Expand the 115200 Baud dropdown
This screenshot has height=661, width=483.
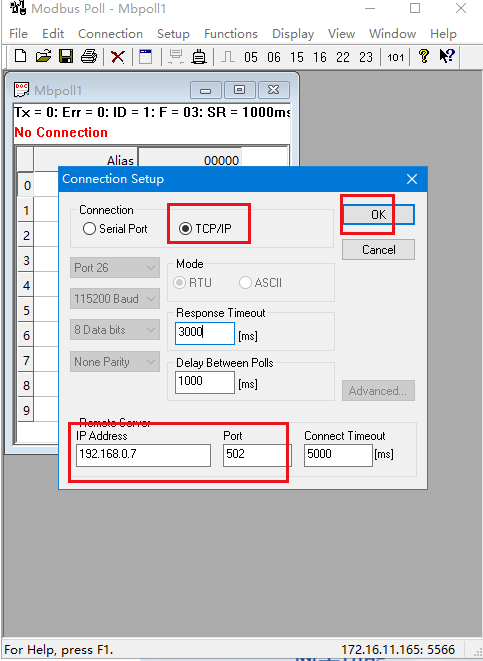pos(115,299)
